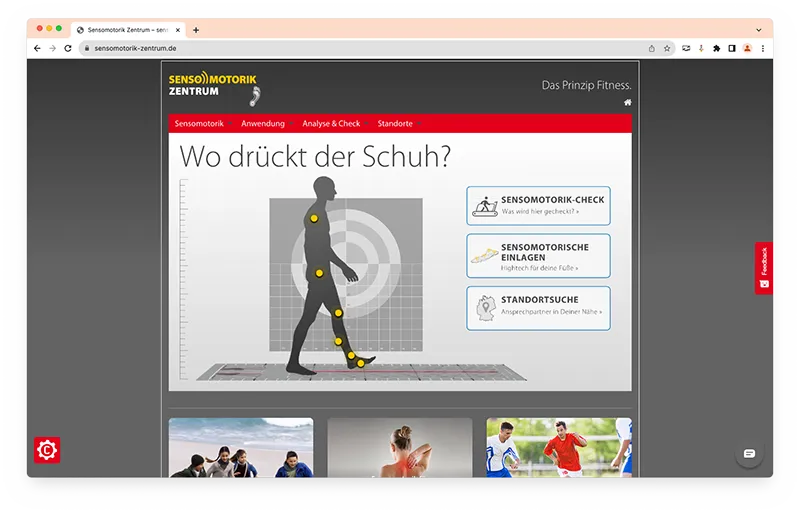Open the Standorte menu
Screen dimensions: 800x513
tap(395, 124)
